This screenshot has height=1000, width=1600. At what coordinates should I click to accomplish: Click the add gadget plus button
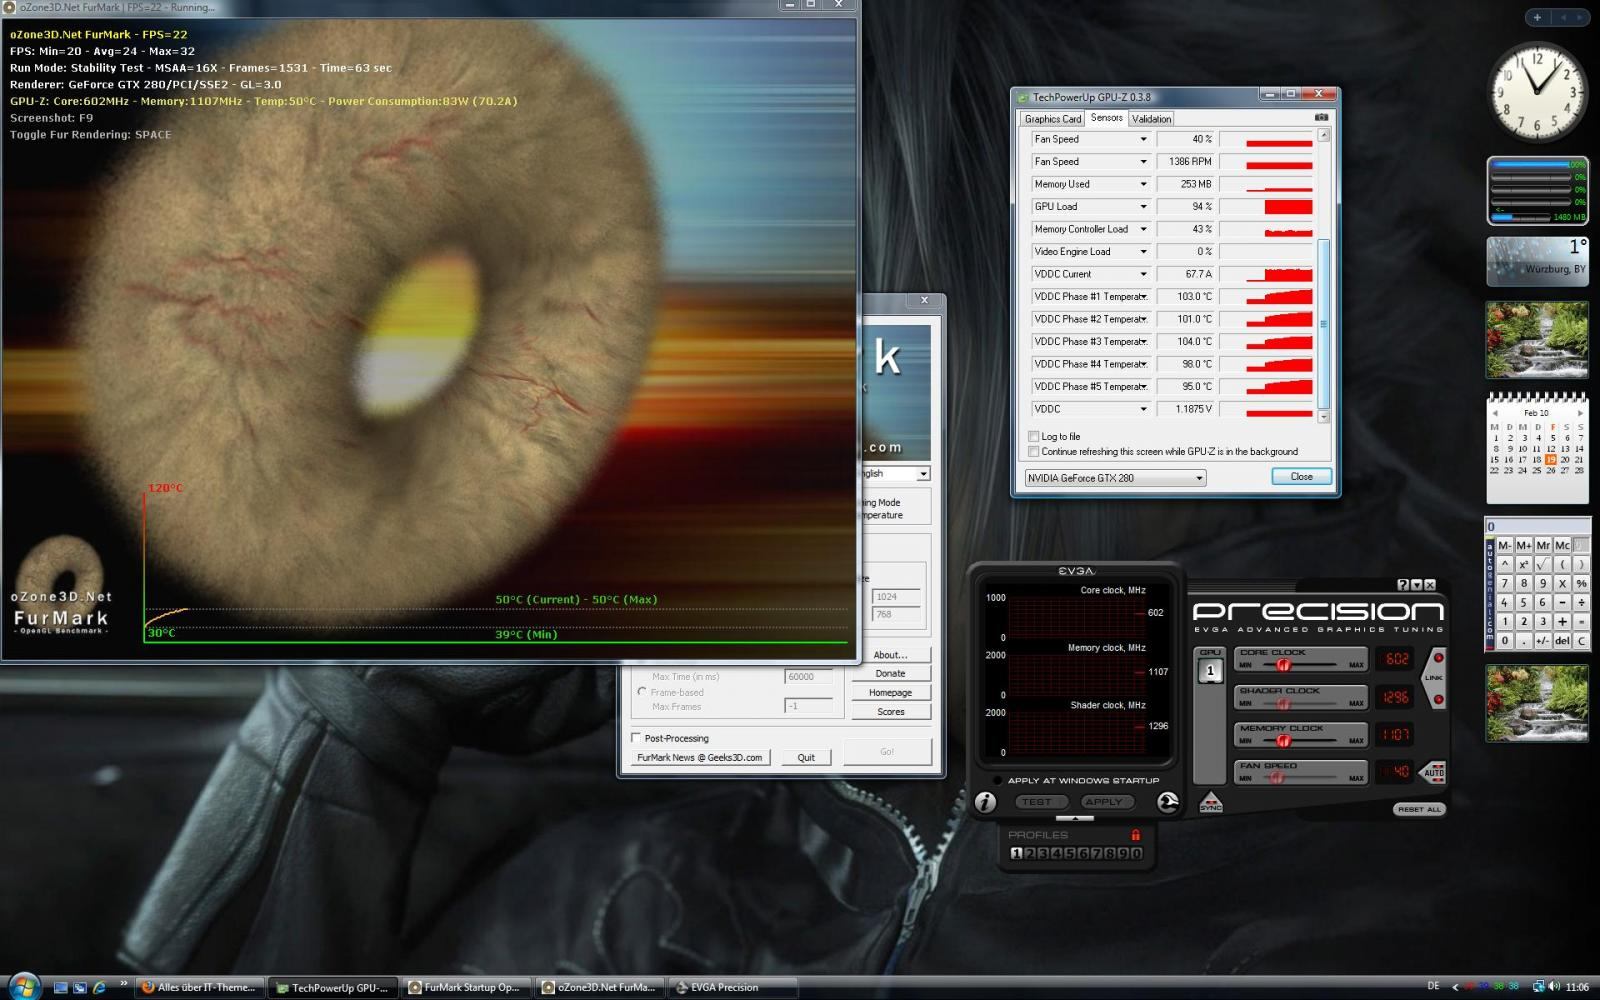point(1537,17)
